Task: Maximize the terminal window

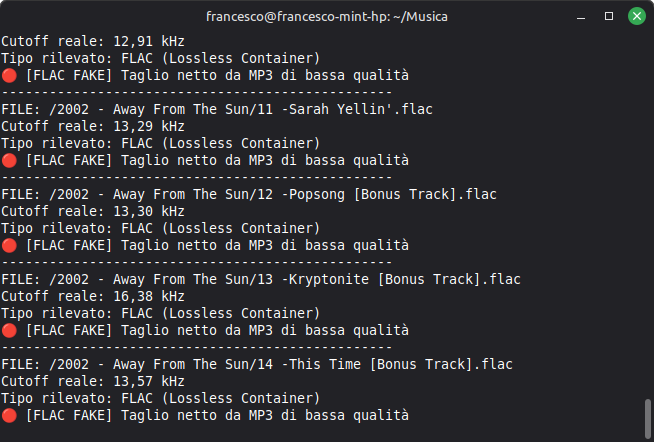Action: (x=609, y=17)
